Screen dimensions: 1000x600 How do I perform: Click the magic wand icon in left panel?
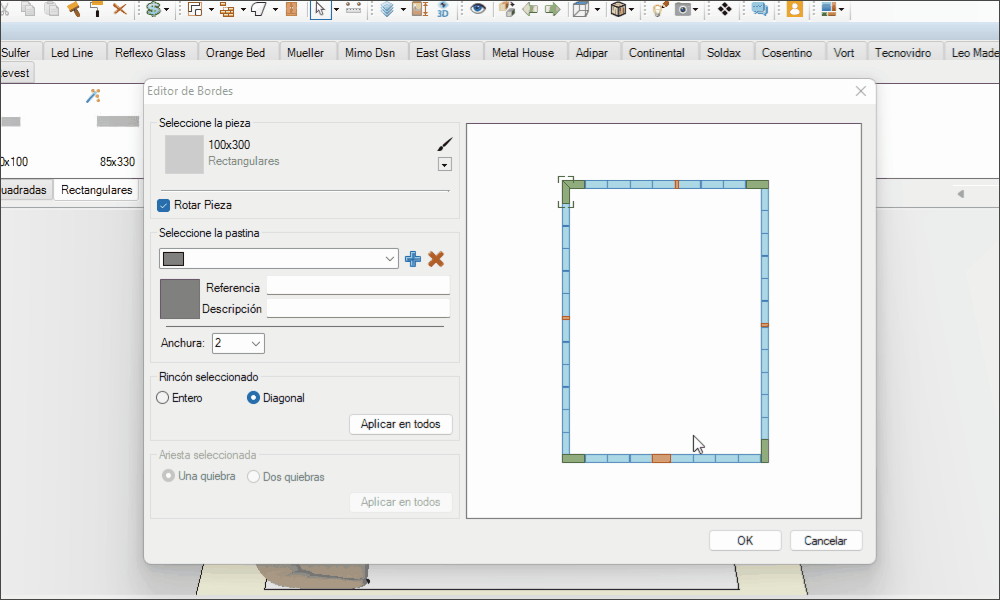point(93,96)
